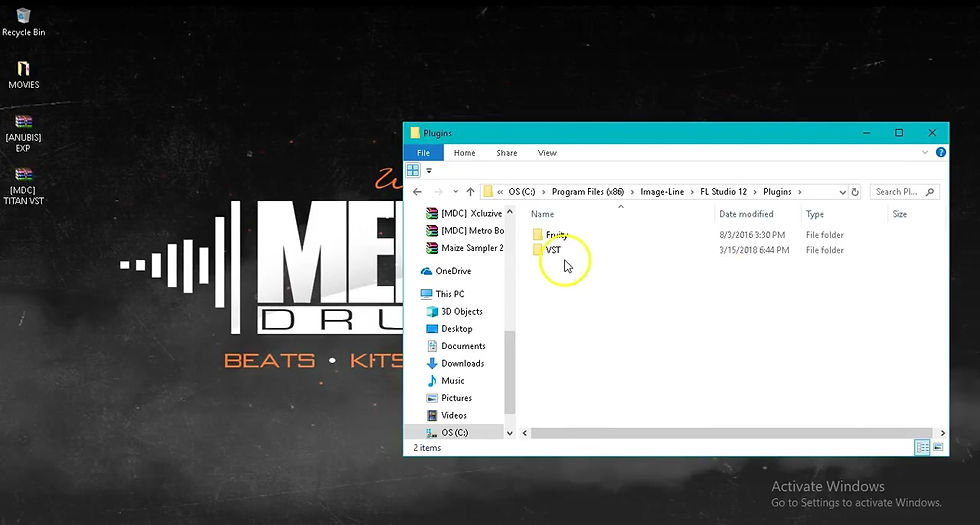Click the 3/15/2018 6:44 PM date
The width and height of the screenshot is (980, 525).
pos(754,250)
